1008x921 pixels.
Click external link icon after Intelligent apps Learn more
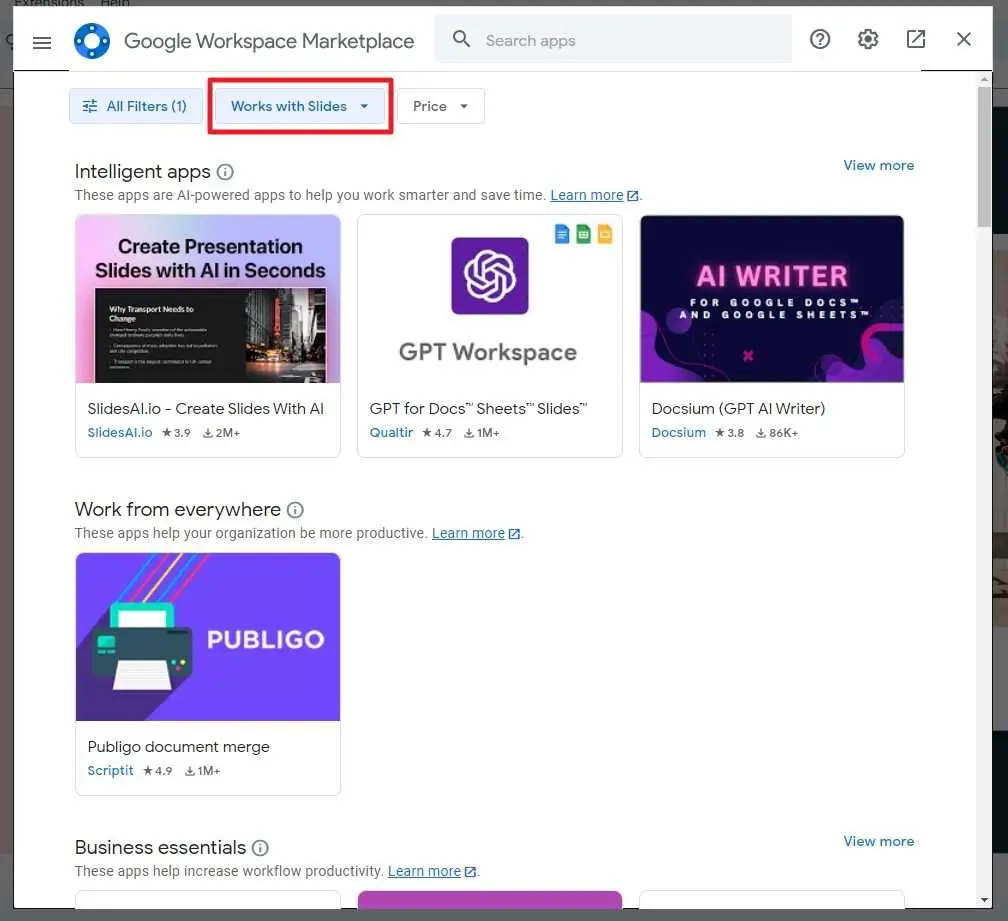pyautogui.click(x=633, y=195)
